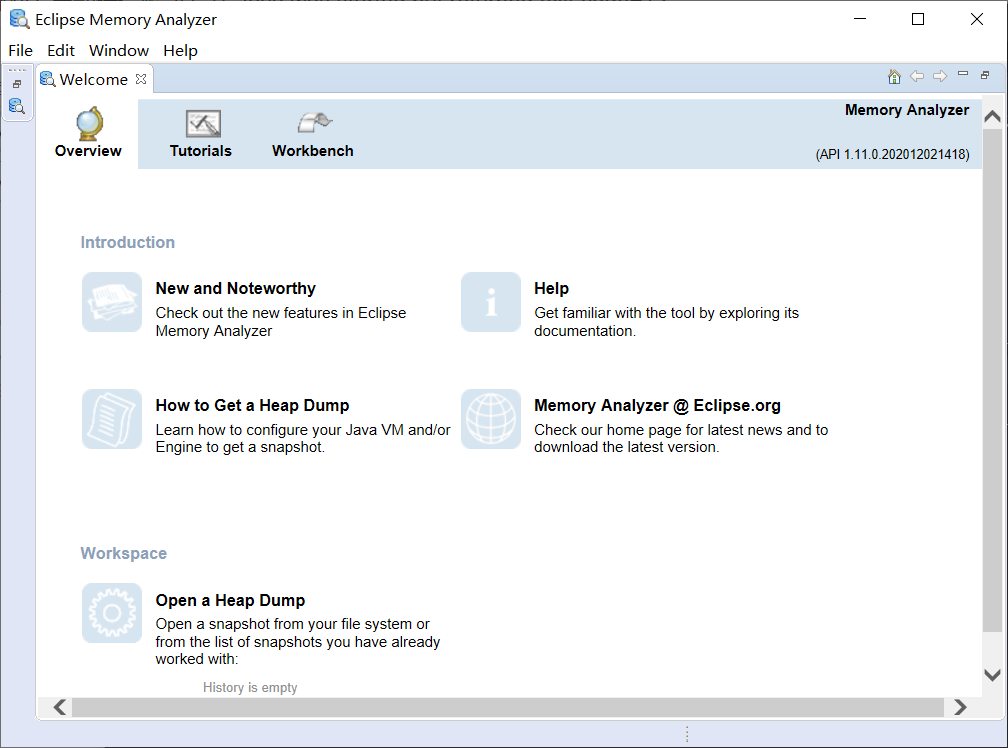Click vertical scrollbar up arrow

(993, 116)
